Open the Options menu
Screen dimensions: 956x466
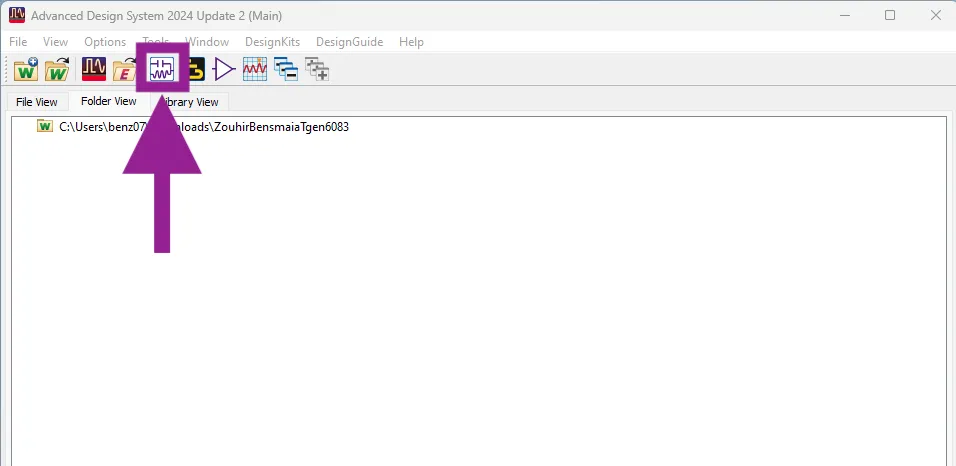[x=105, y=42]
